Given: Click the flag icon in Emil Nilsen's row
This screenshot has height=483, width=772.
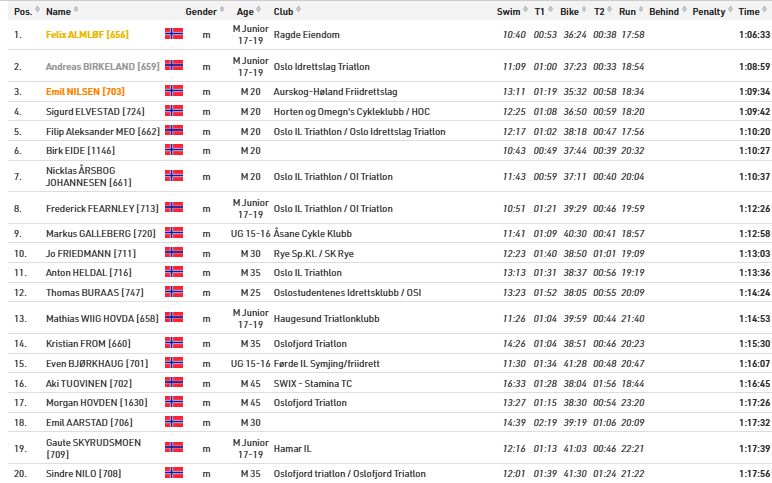Looking at the screenshot, I should coord(174,91).
